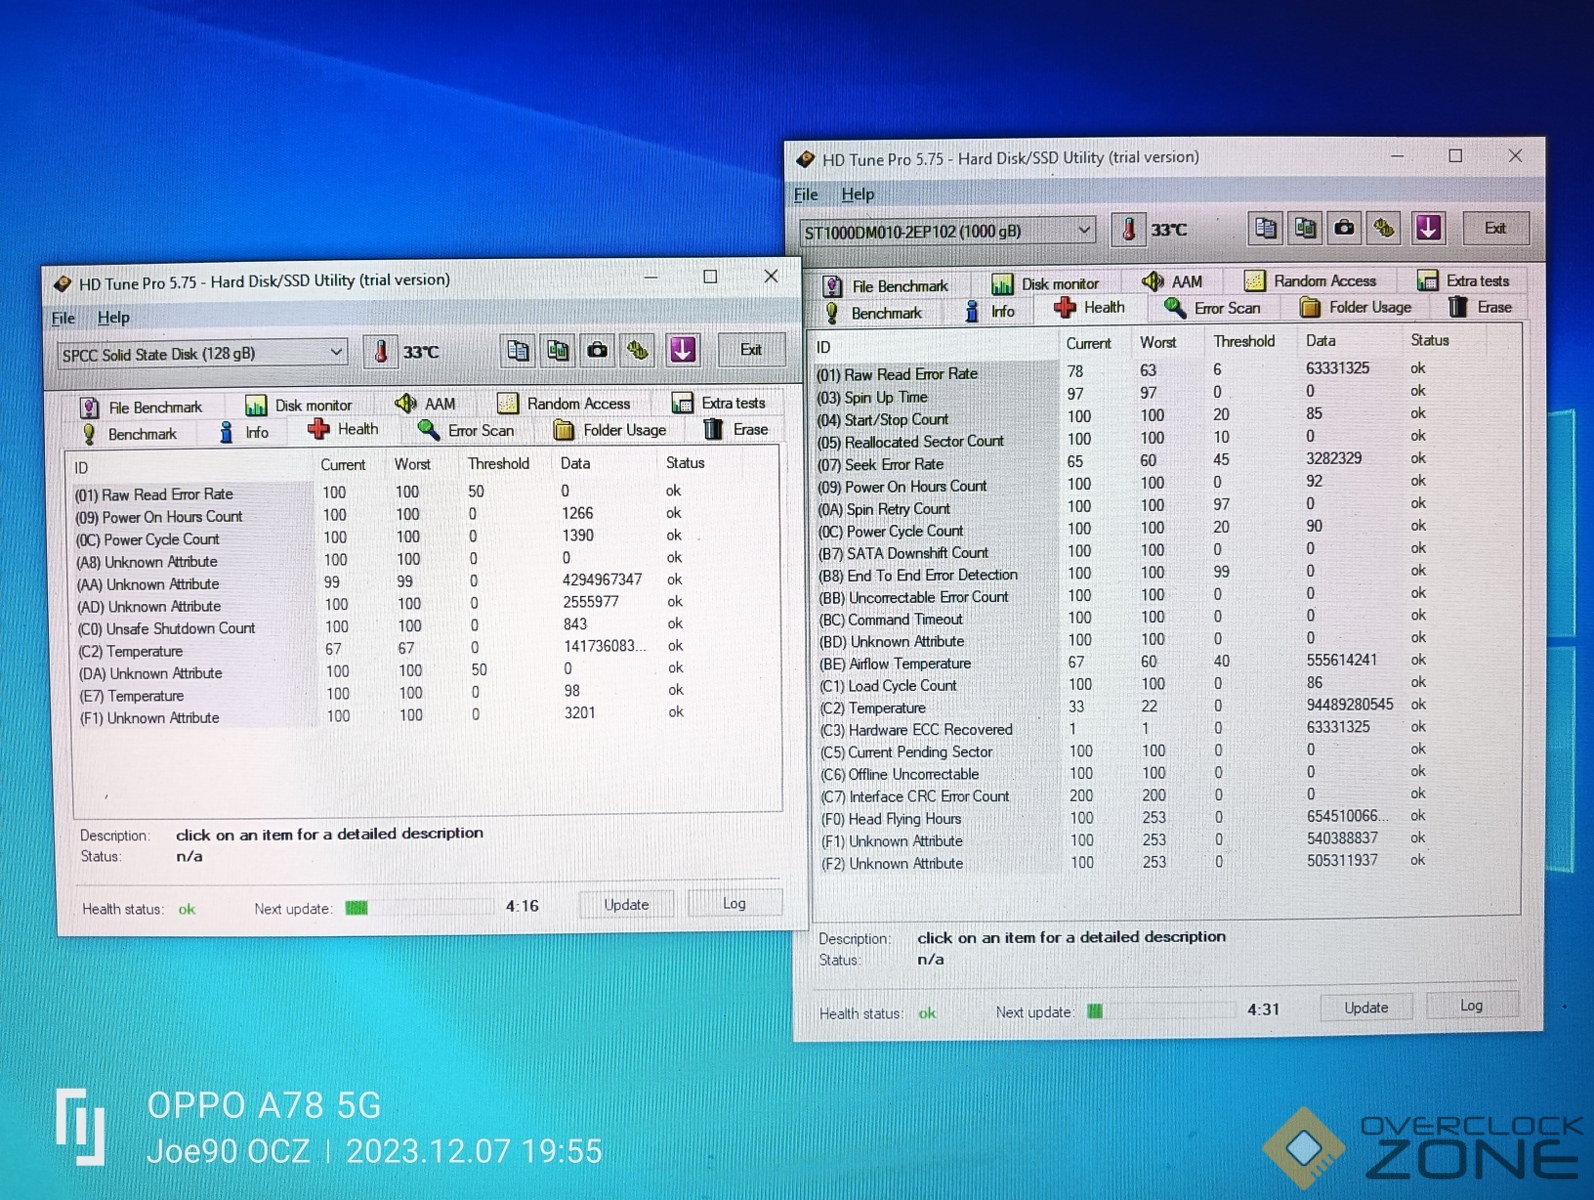Switch to Info tab in ST1000DM010 window
This screenshot has height=1200, width=1594.
989,311
